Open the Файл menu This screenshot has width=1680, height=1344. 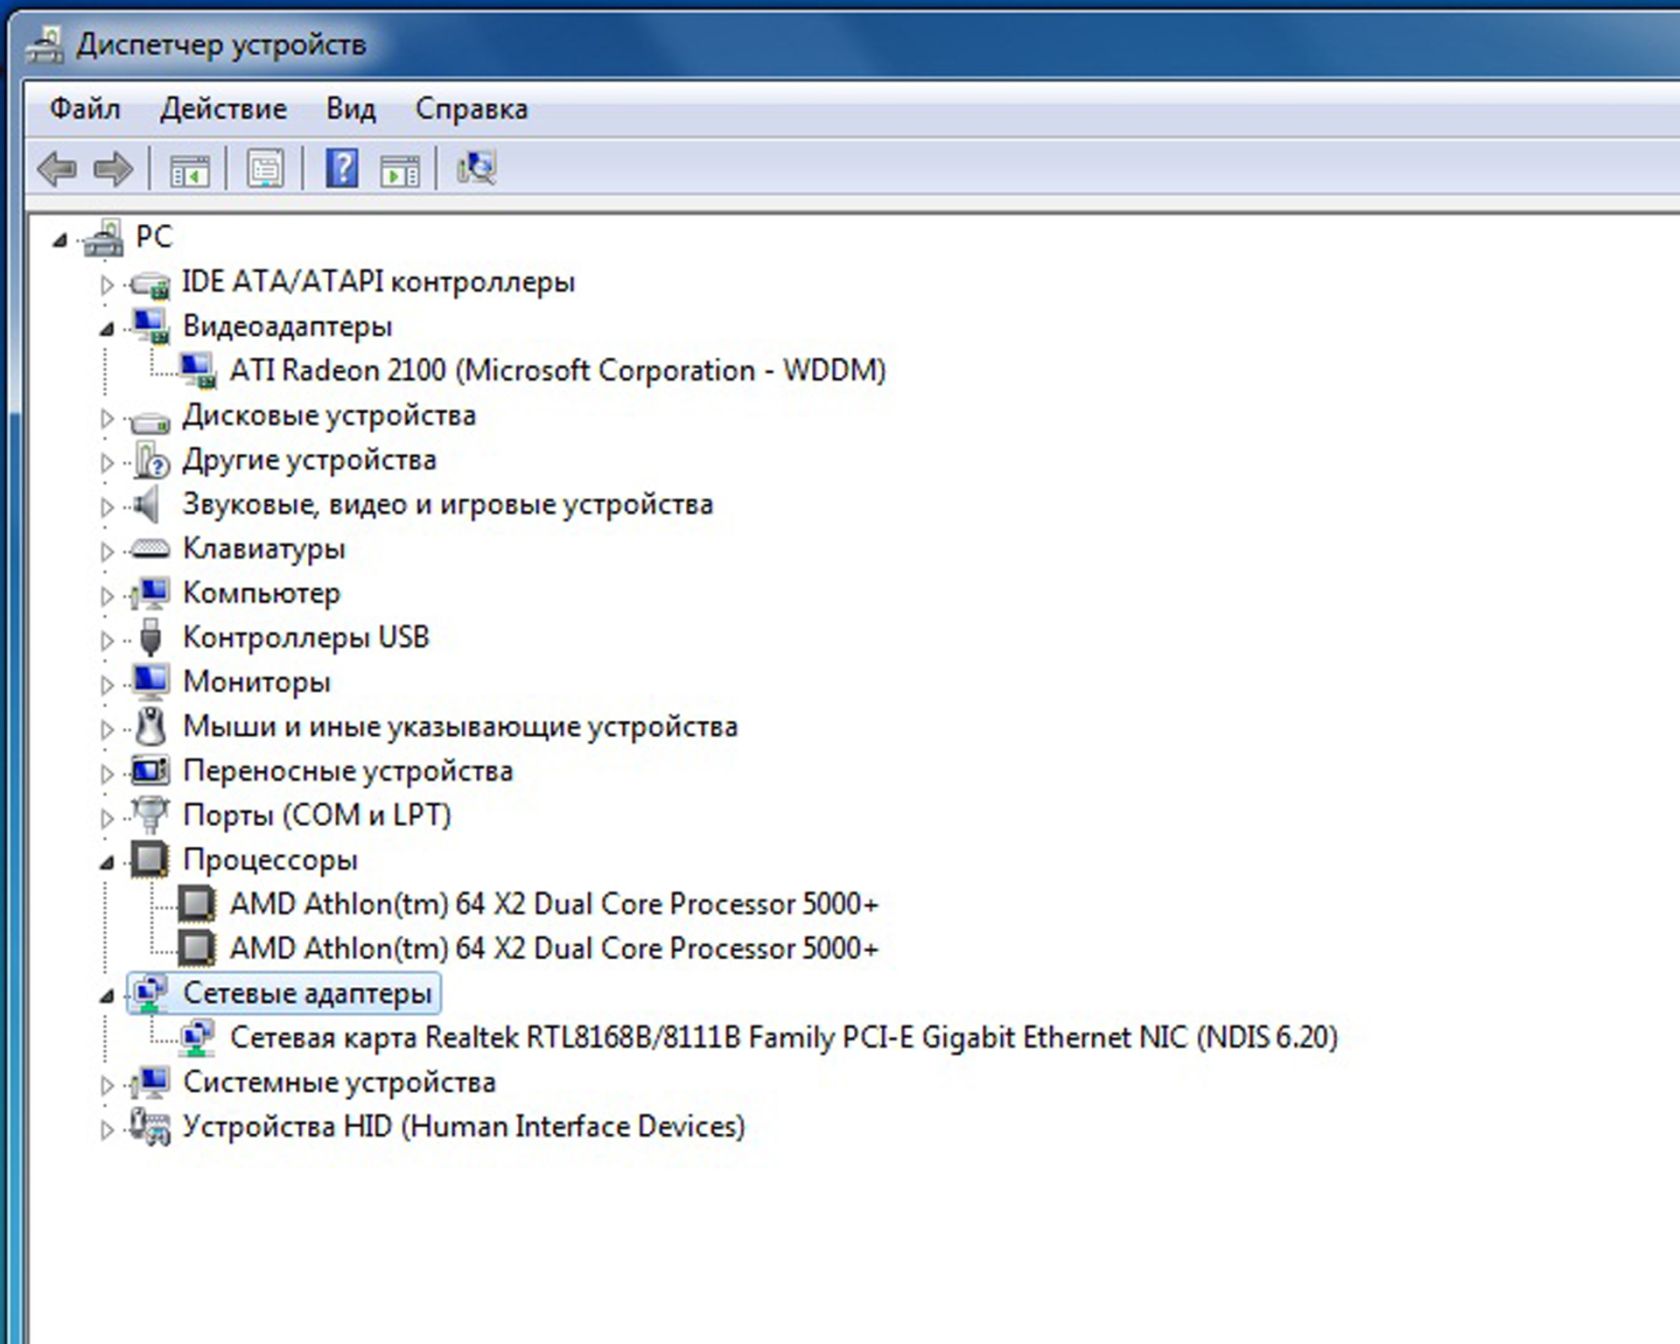point(85,108)
